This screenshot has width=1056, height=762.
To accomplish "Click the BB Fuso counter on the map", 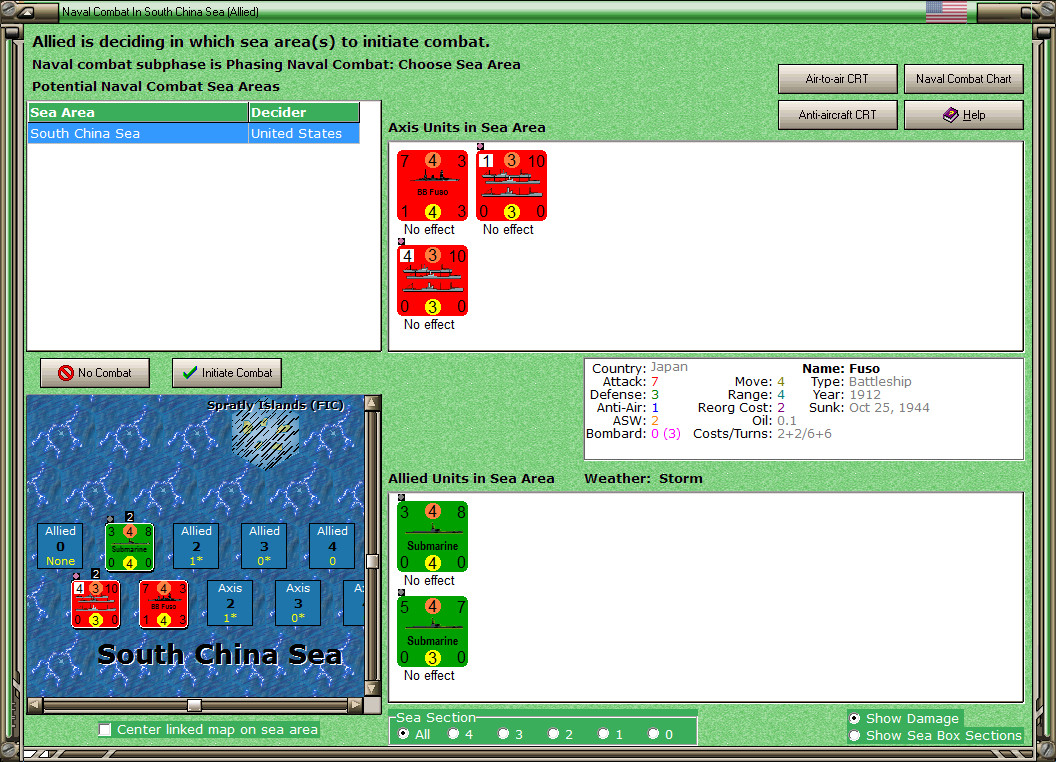I will click(x=164, y=604).
